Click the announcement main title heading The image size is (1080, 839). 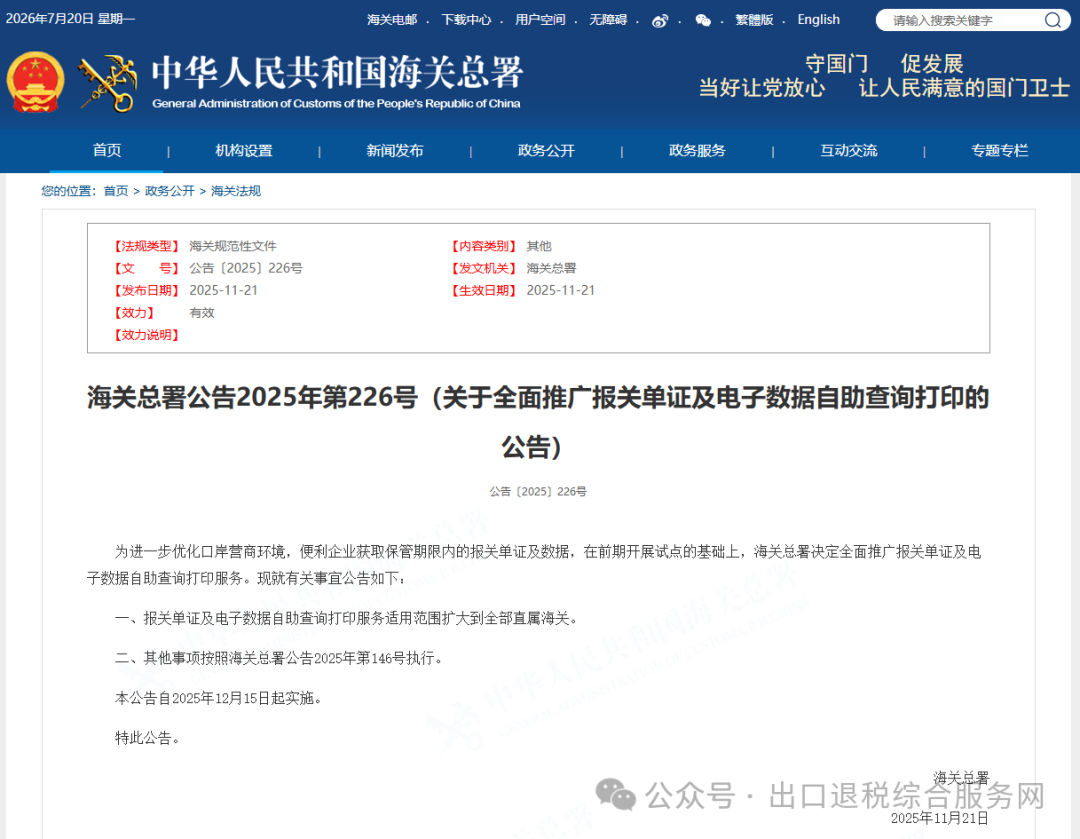point(538,422)
